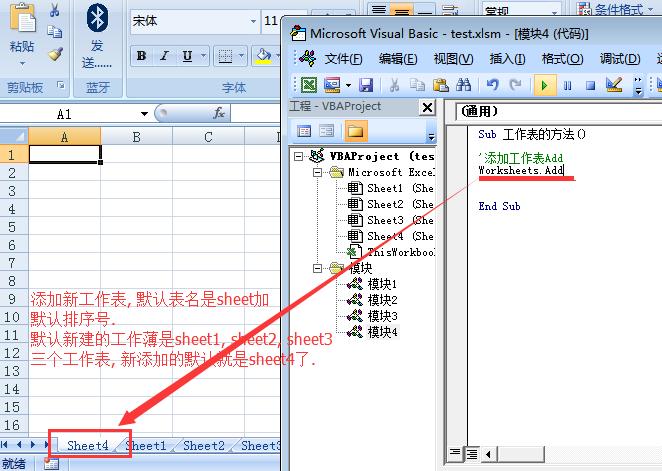Click the macro record icon in Excel status bar
Screen dimensions: 662x471
[52, 464]
